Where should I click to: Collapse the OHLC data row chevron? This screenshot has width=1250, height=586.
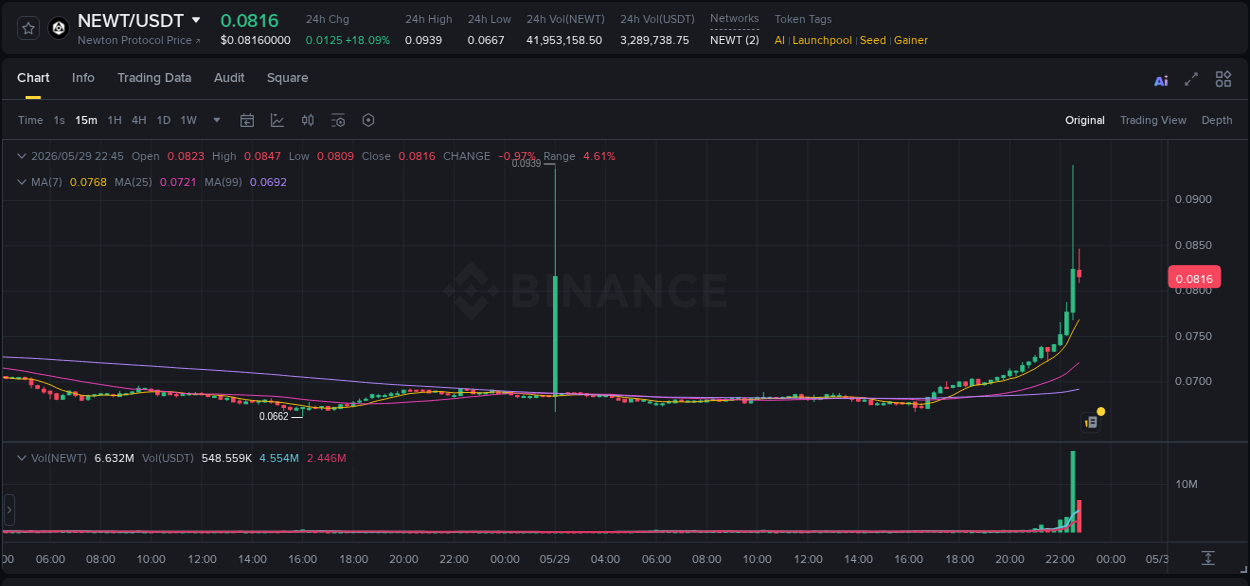point(22,156)
